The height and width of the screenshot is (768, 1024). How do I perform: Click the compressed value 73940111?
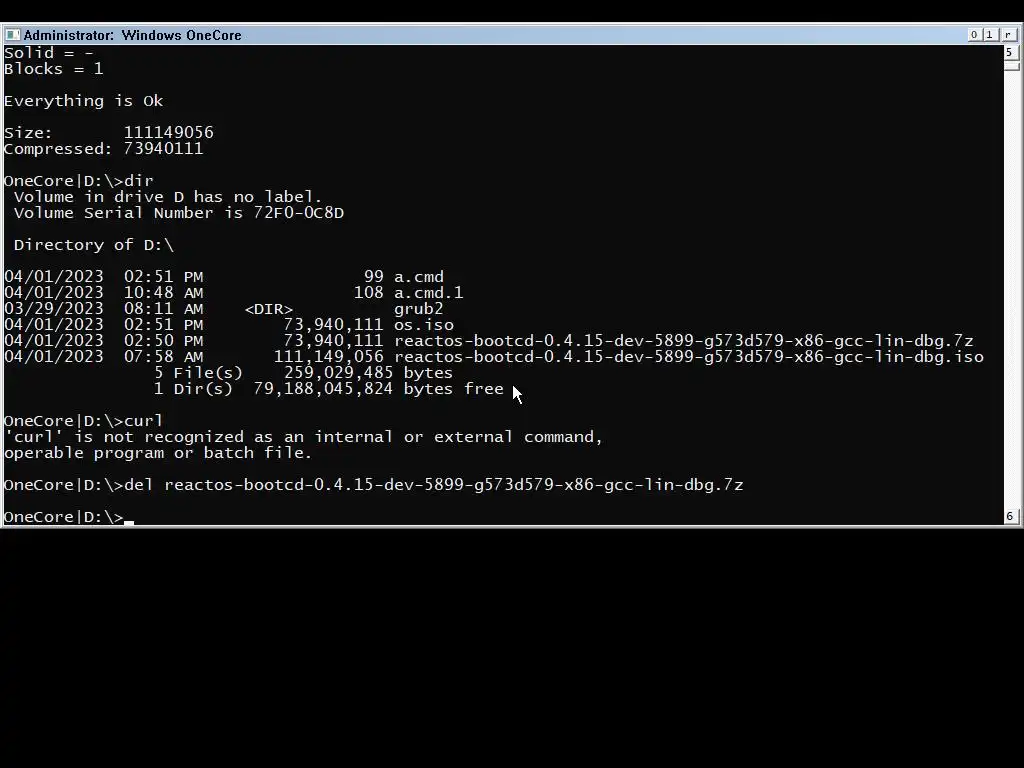(163, 148)
